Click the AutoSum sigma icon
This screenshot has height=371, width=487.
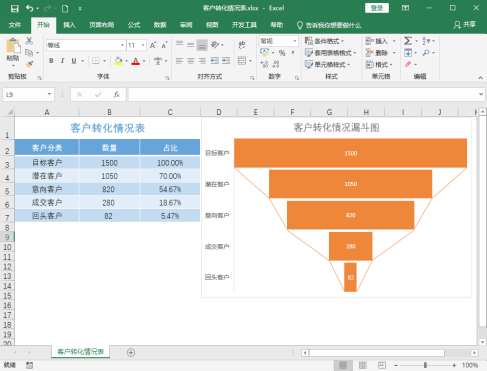(408, 41)
